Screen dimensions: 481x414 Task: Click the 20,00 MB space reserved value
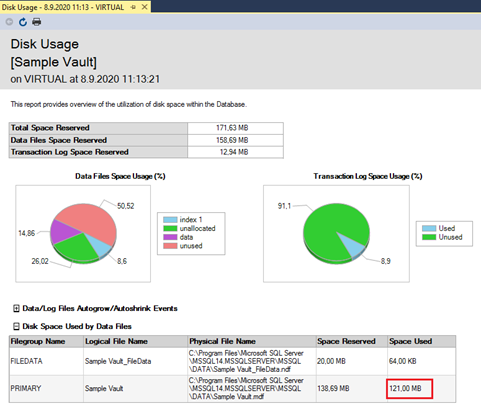(x=331, y=361)
